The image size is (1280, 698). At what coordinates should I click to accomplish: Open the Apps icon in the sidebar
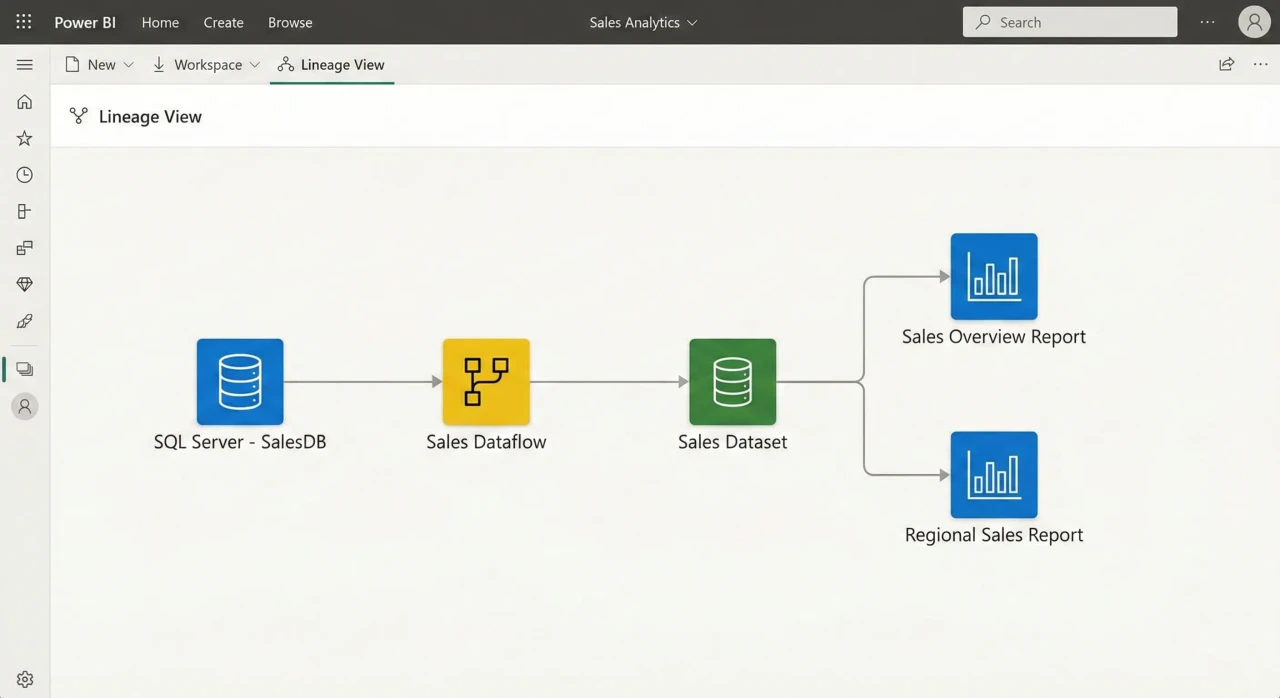click(25, 212)
